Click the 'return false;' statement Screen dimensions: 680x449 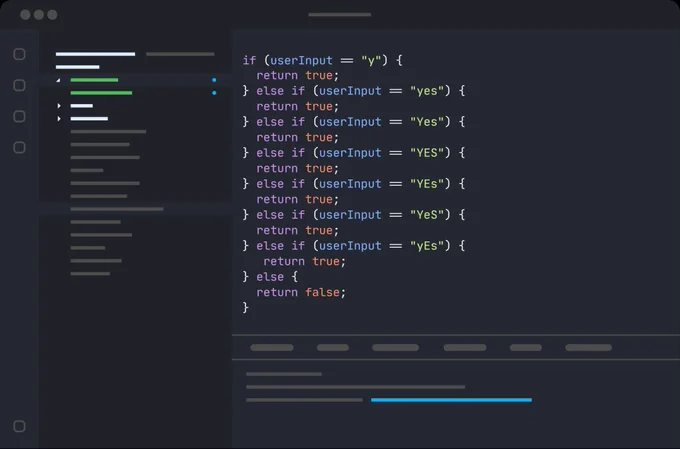pos(301,292)
